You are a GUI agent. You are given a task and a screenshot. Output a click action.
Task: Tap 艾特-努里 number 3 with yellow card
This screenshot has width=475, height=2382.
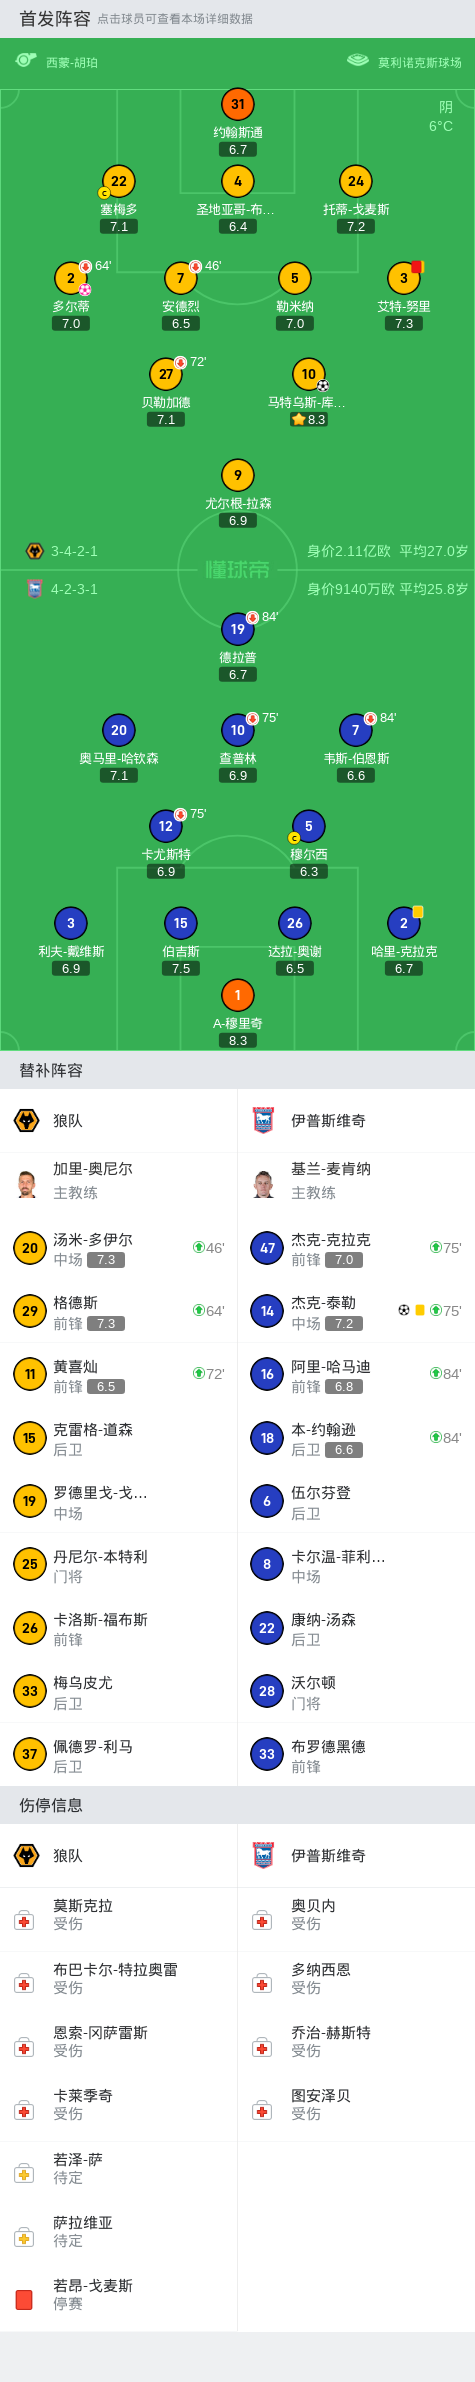point(404,278)
